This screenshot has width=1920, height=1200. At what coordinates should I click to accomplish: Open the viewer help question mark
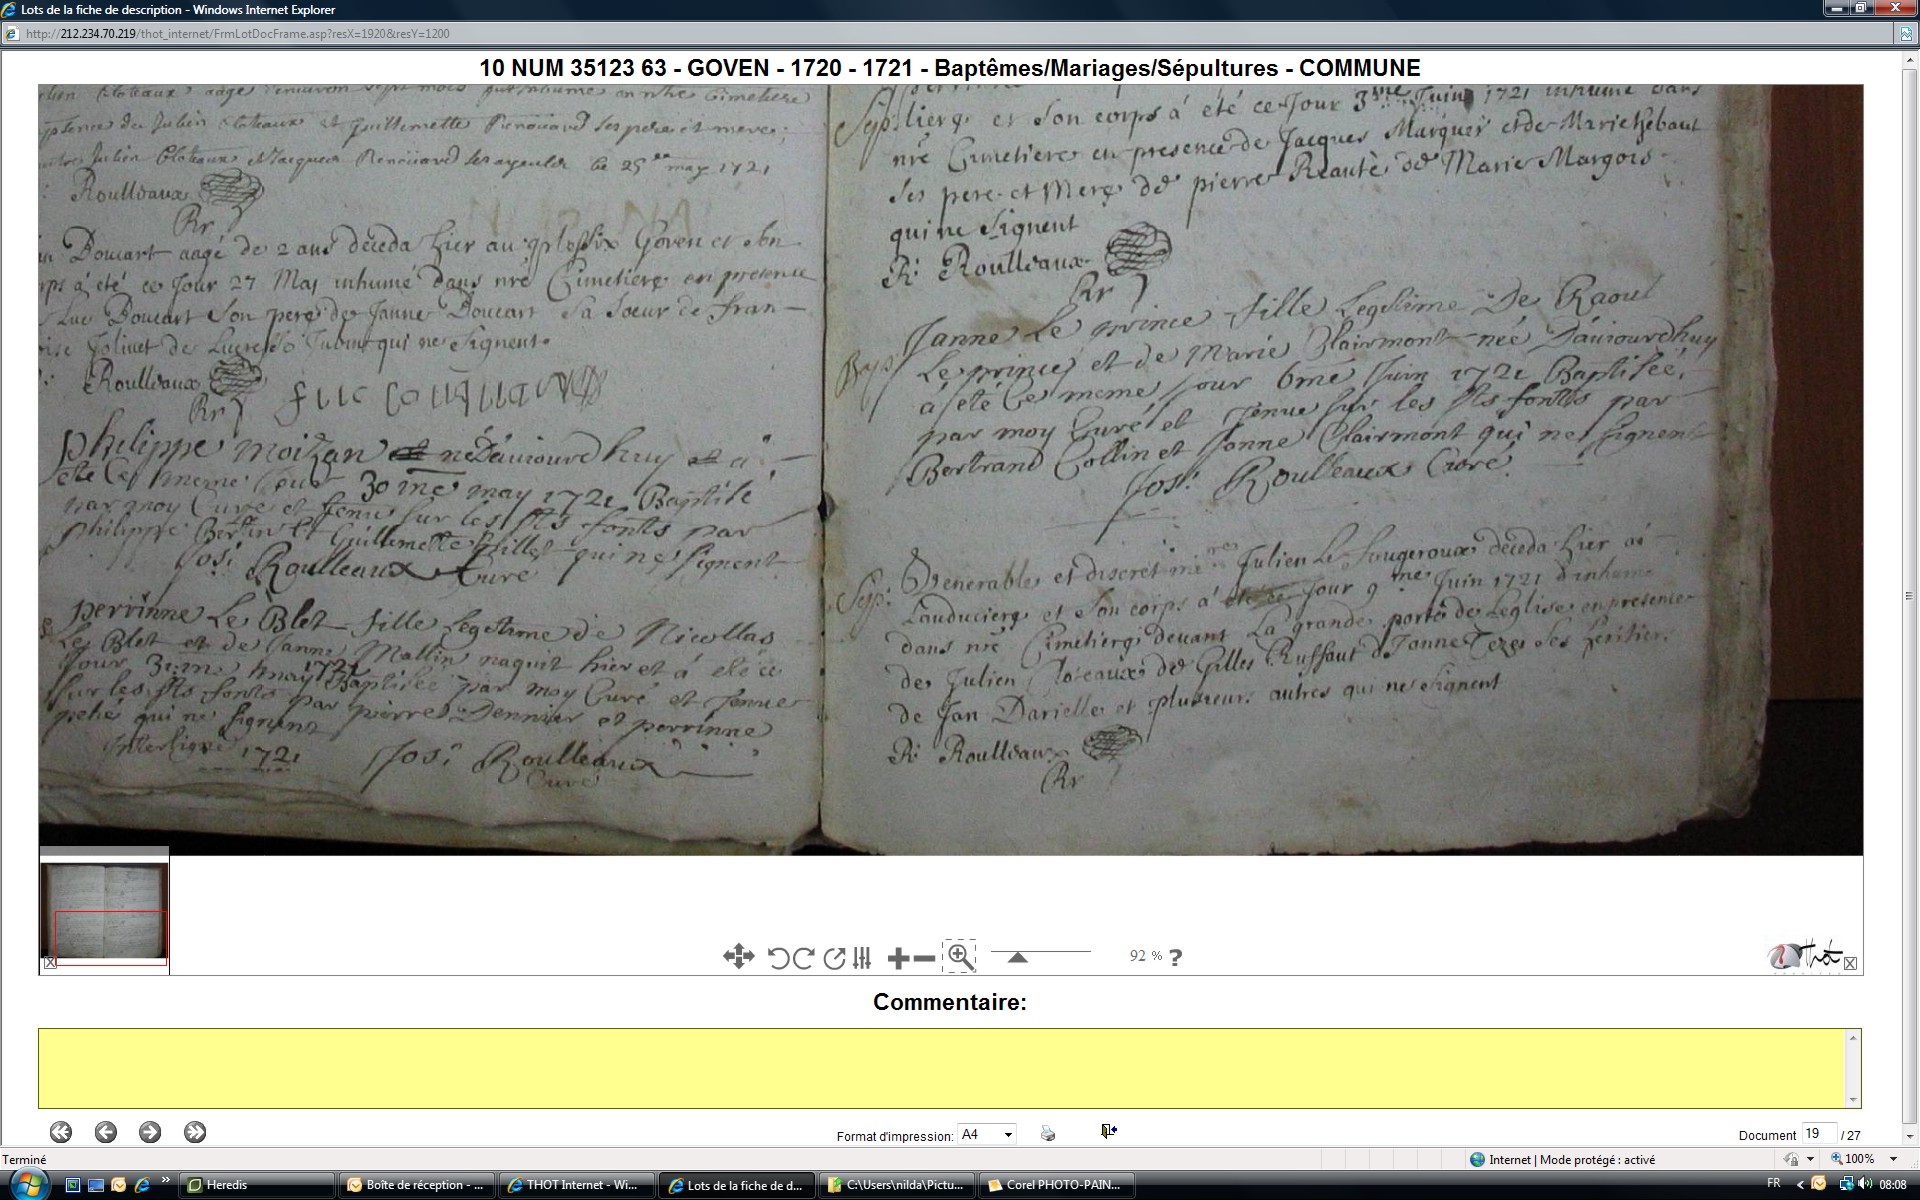click(1175, 957)
